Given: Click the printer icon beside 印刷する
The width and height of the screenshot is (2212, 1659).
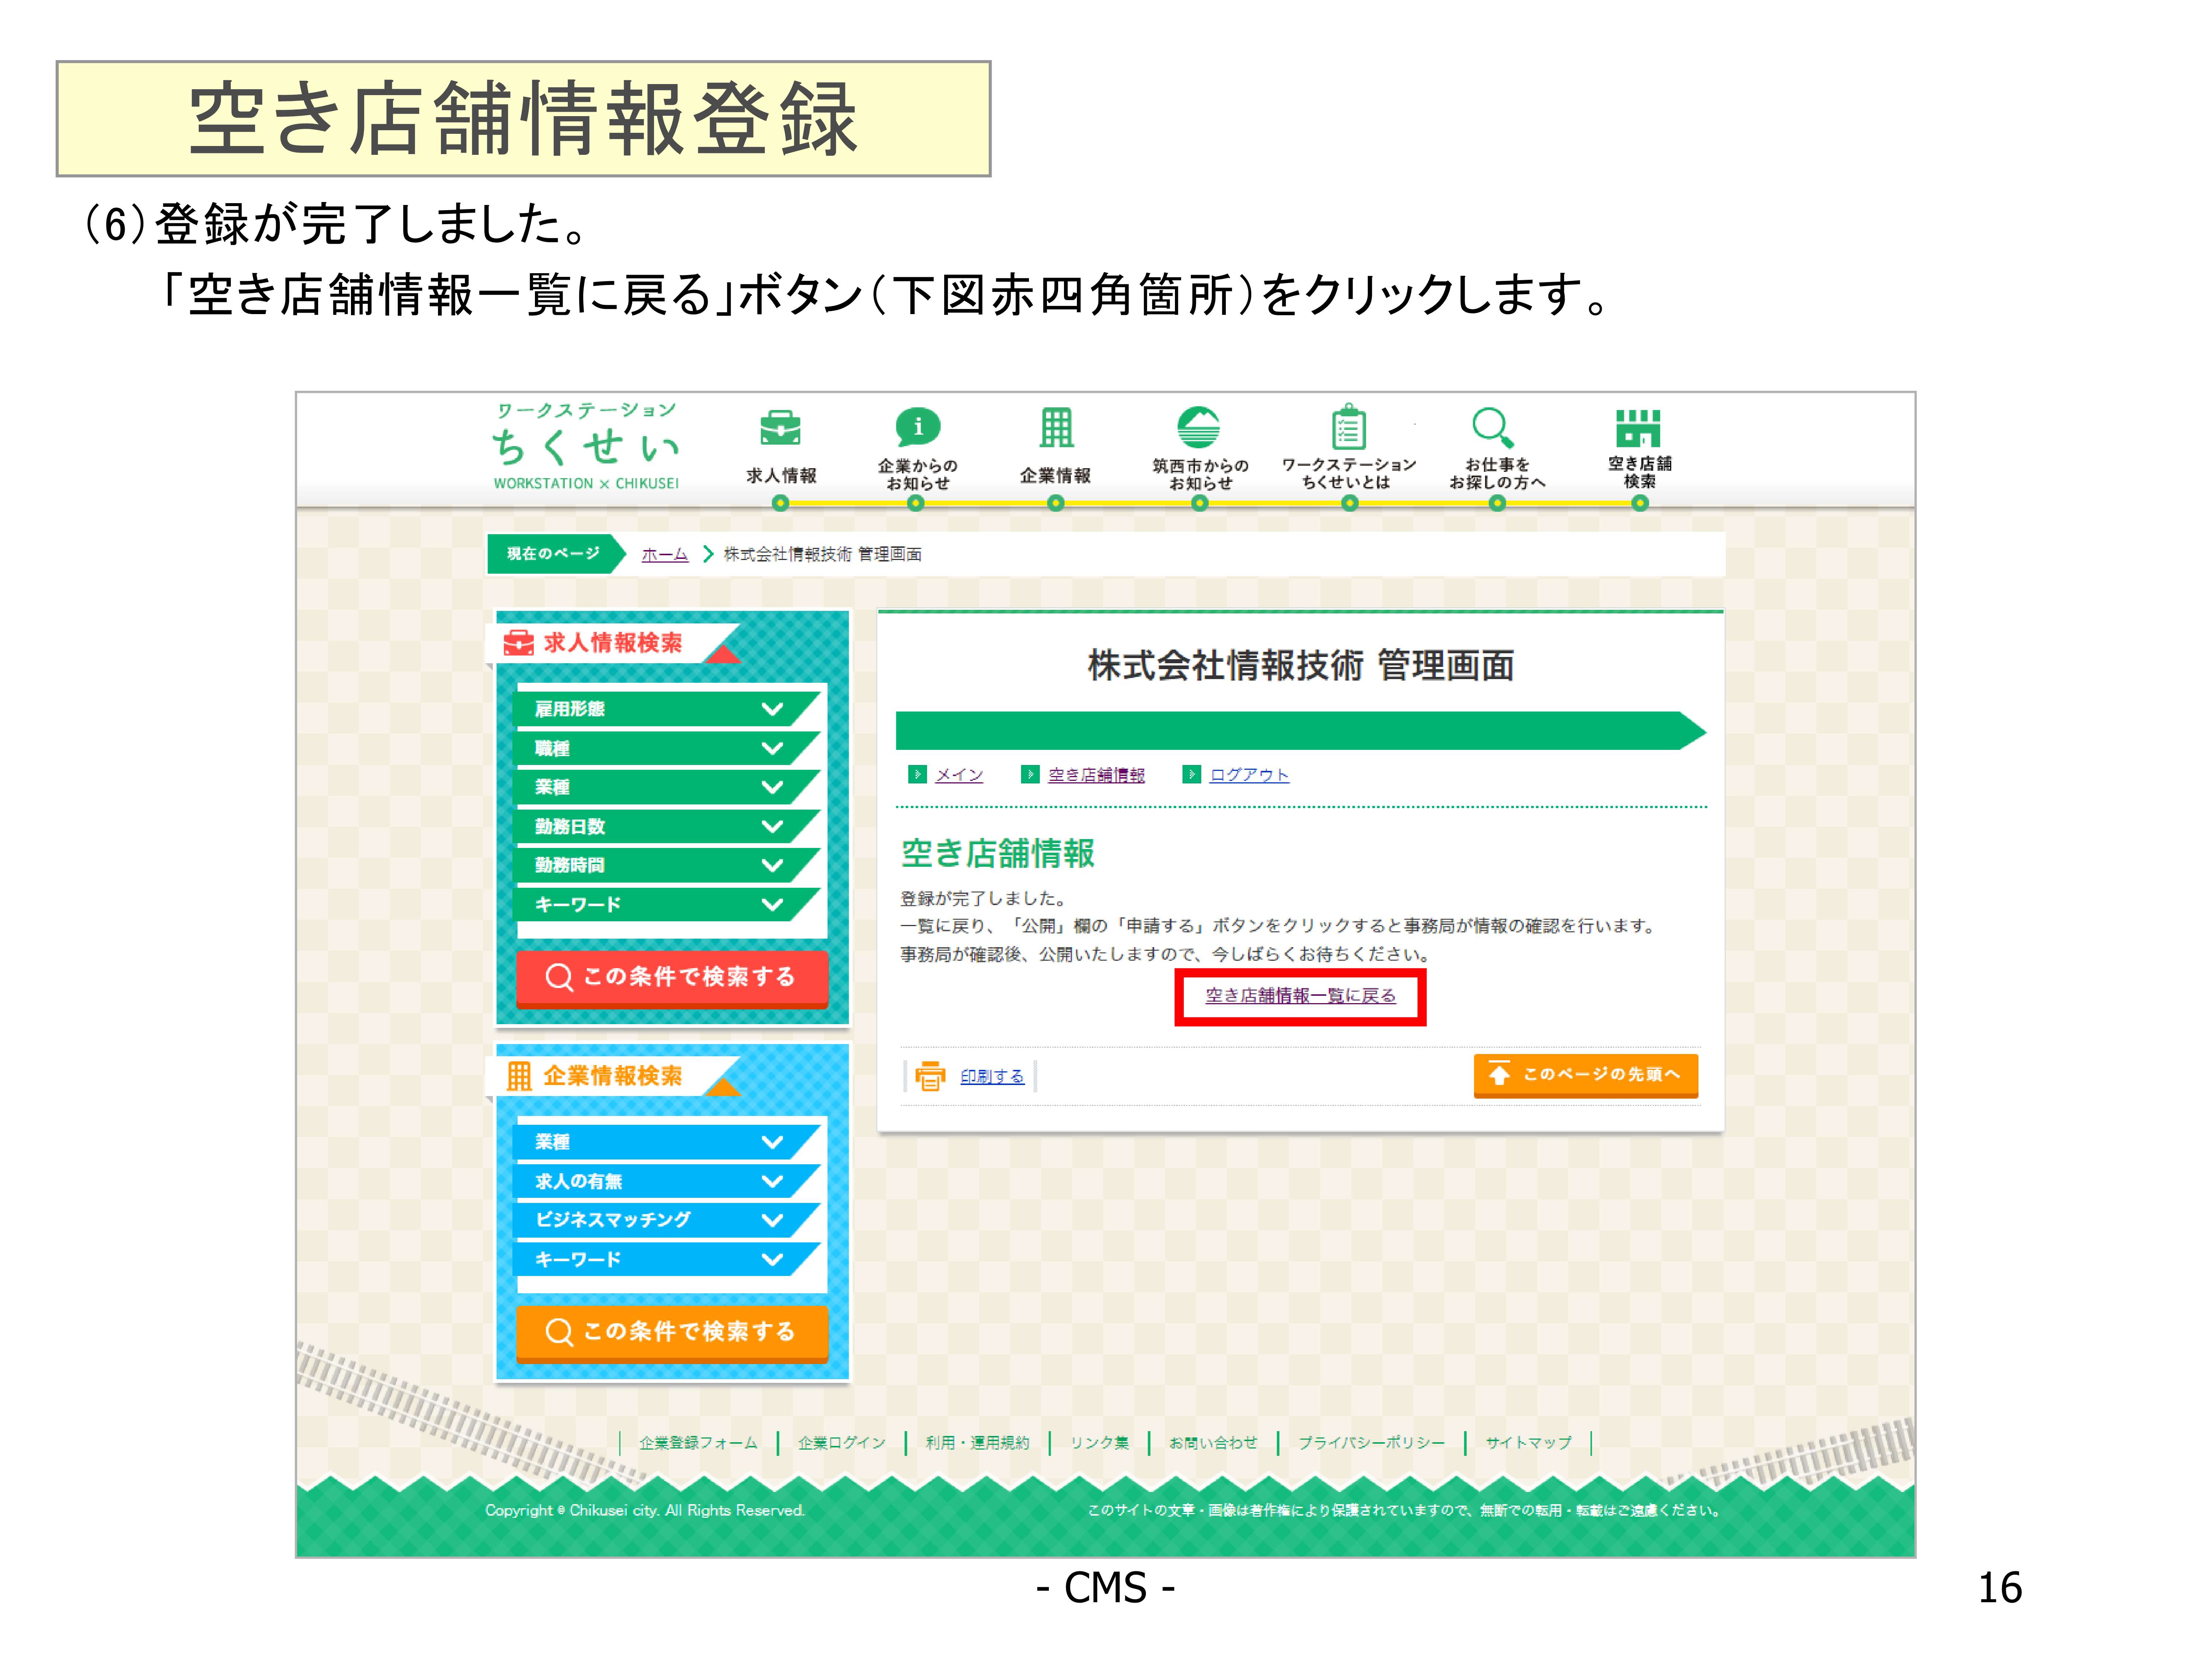Looking at the screenshot, I should point(930,1076).
